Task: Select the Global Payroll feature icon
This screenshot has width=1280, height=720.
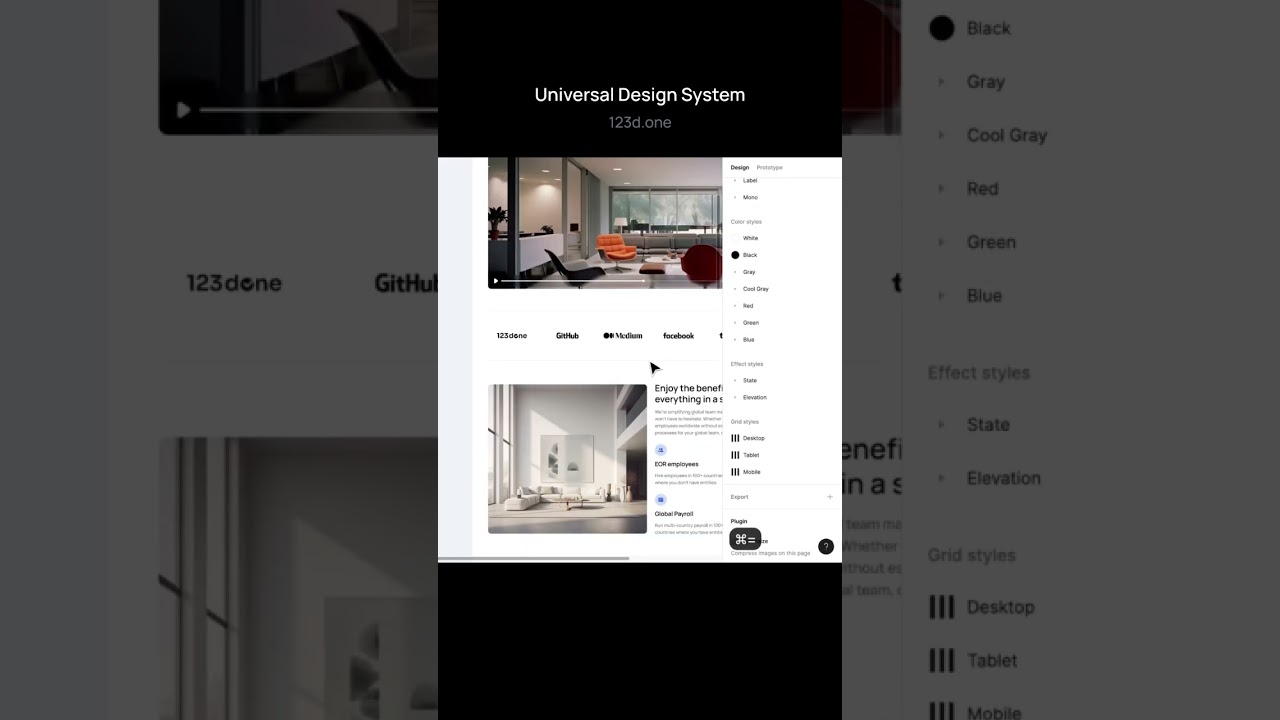Action: point(660,499)
